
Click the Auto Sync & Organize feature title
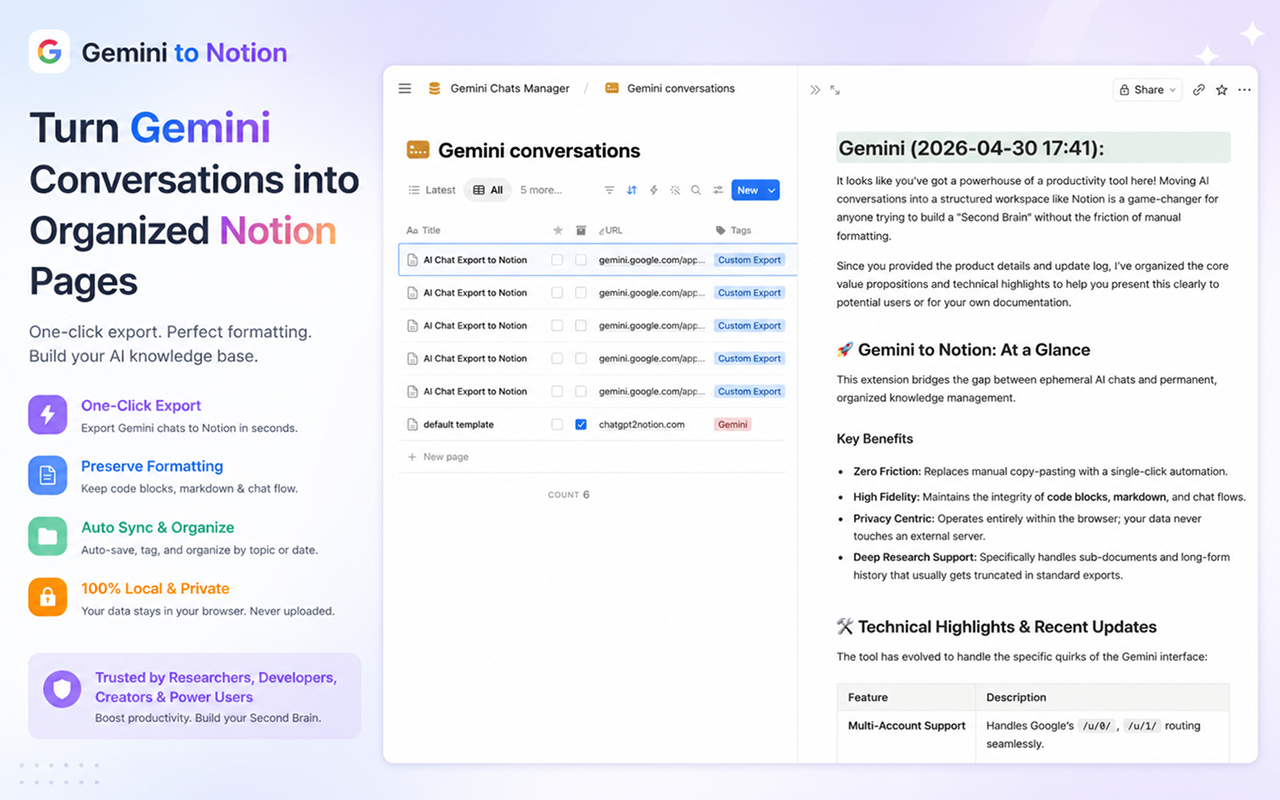point(157,528)
